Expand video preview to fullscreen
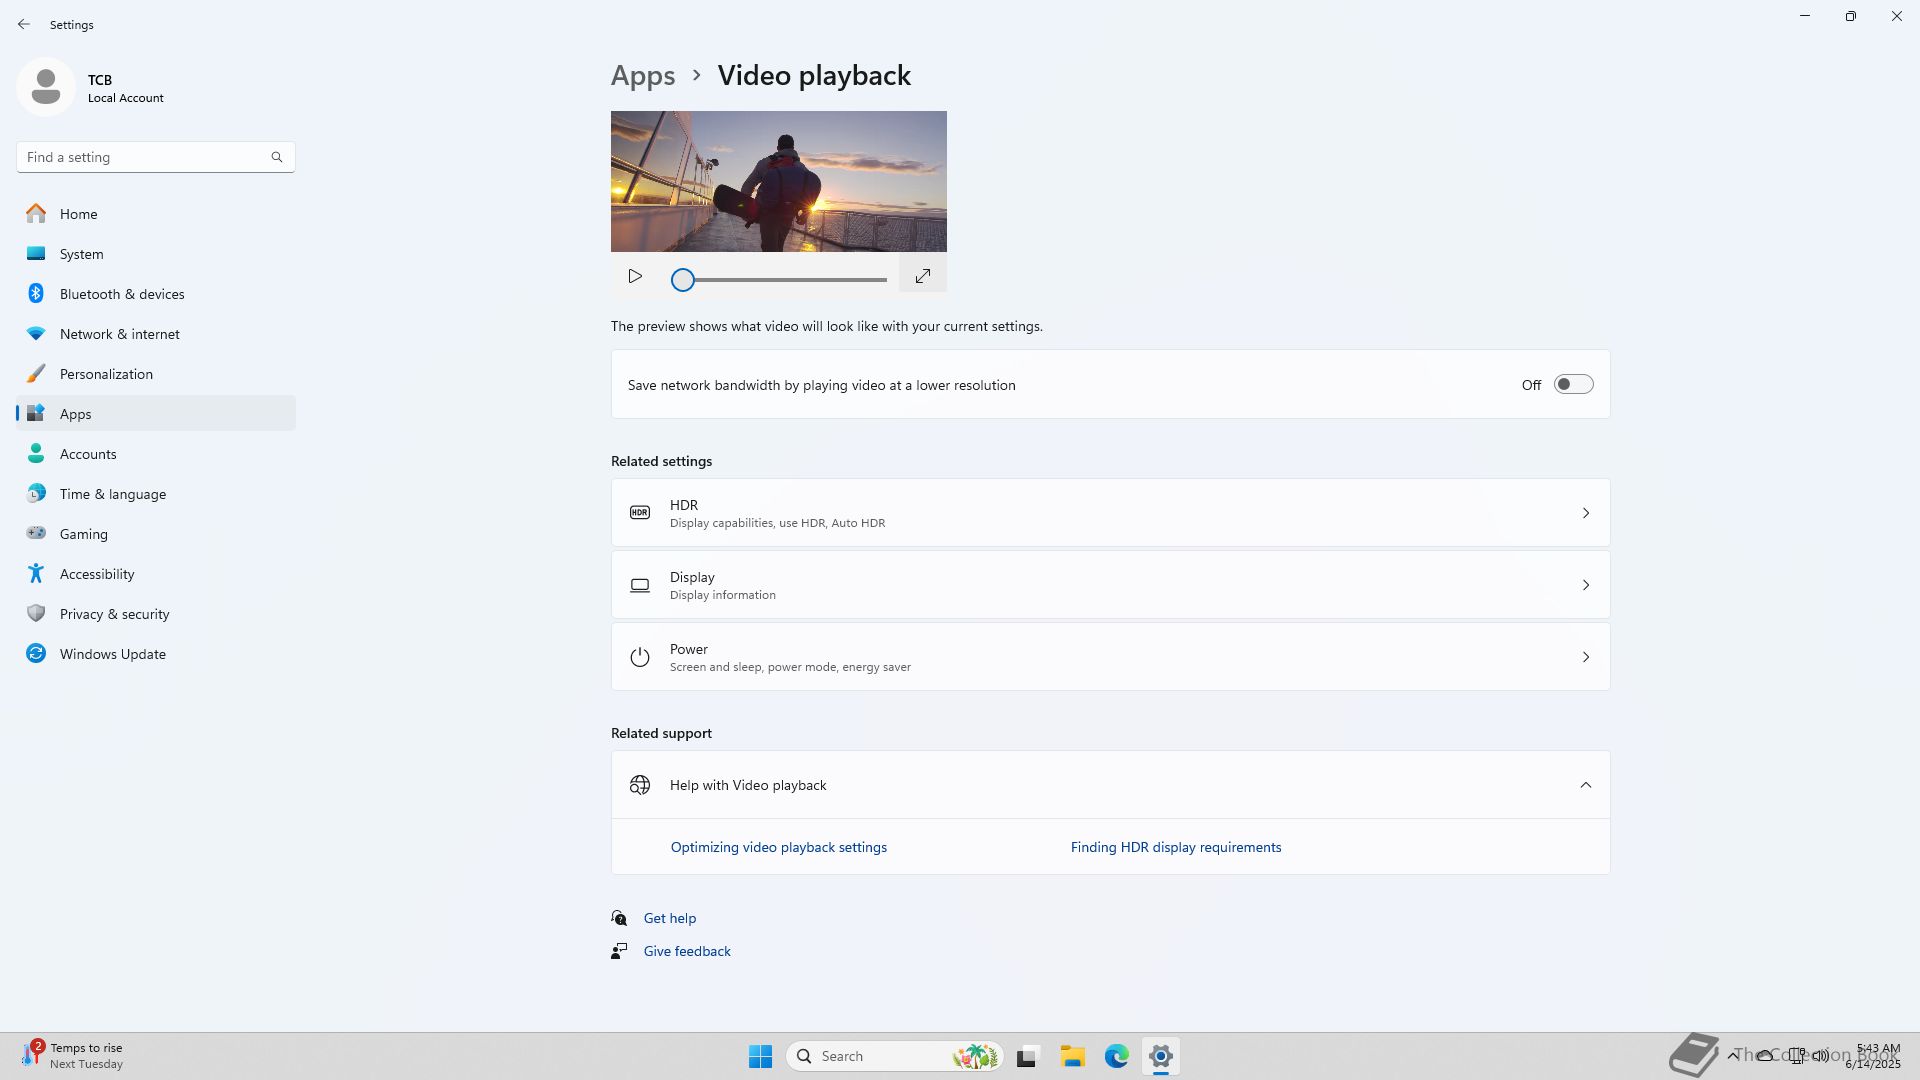Screen dimensions: 1920x1080 coord(922,276)
